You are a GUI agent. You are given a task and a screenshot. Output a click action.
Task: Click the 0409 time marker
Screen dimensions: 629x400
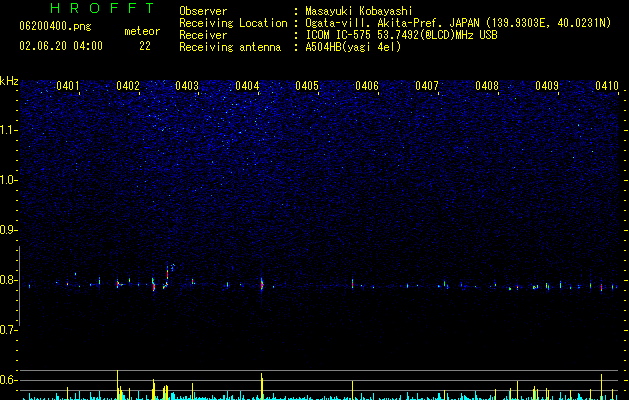pyautogui.click(x=547, y=86)
